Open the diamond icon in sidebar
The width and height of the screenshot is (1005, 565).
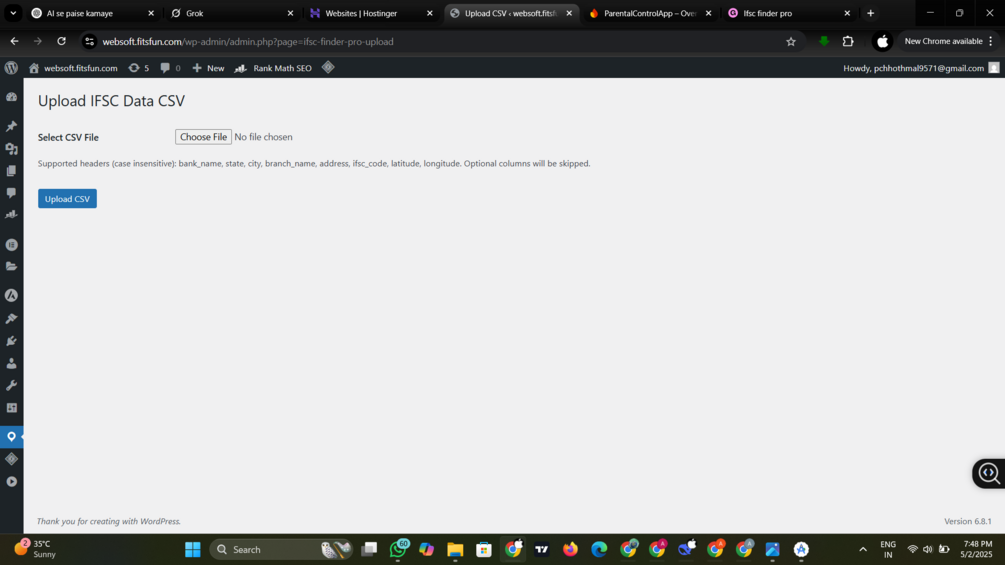12,459
